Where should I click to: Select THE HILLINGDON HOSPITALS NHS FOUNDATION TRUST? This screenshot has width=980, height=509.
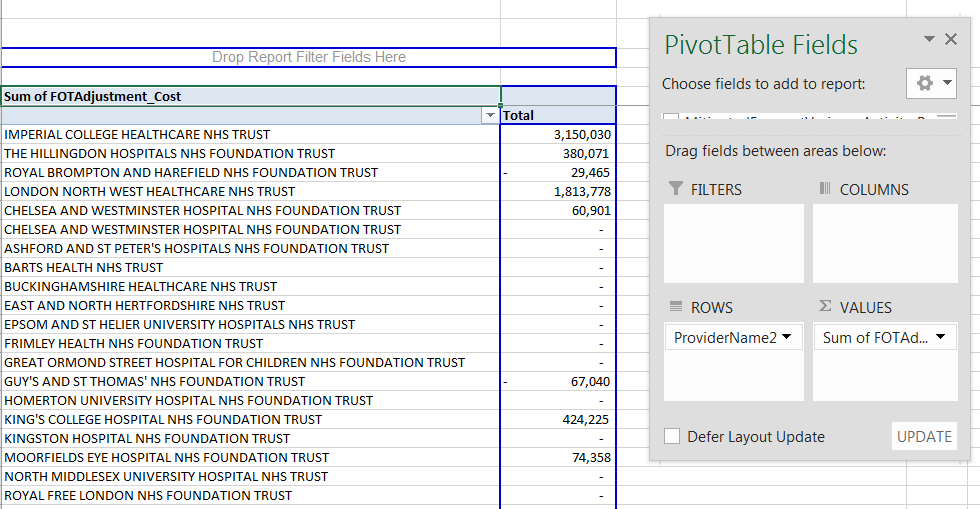click(251, 153)
